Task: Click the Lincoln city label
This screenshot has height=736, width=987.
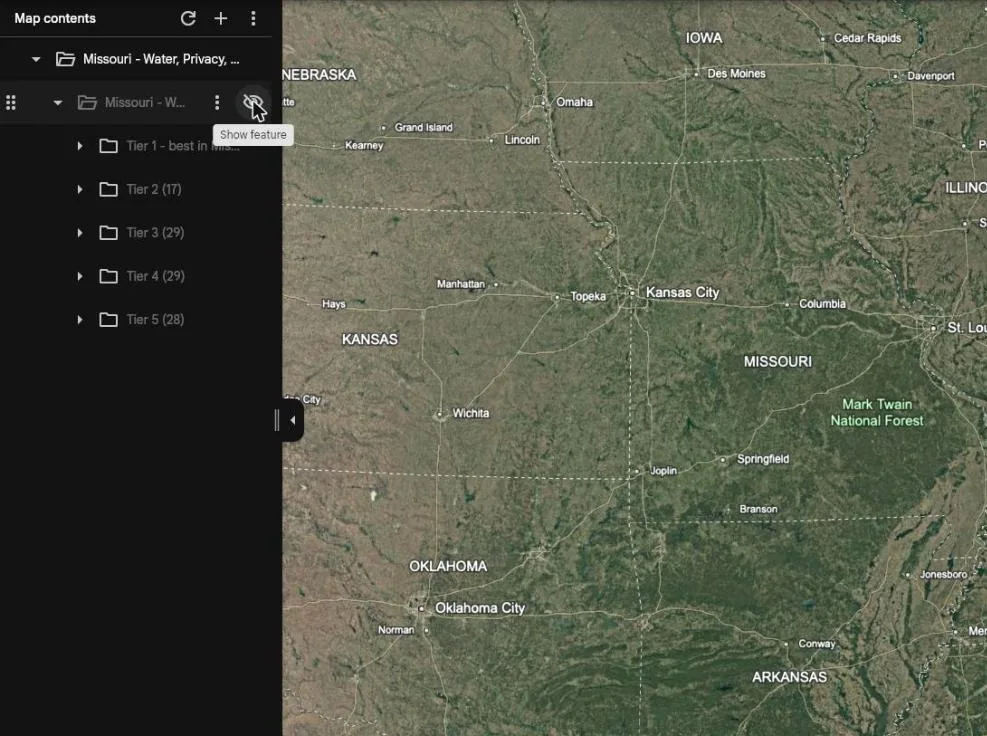Action: (522, 140)
